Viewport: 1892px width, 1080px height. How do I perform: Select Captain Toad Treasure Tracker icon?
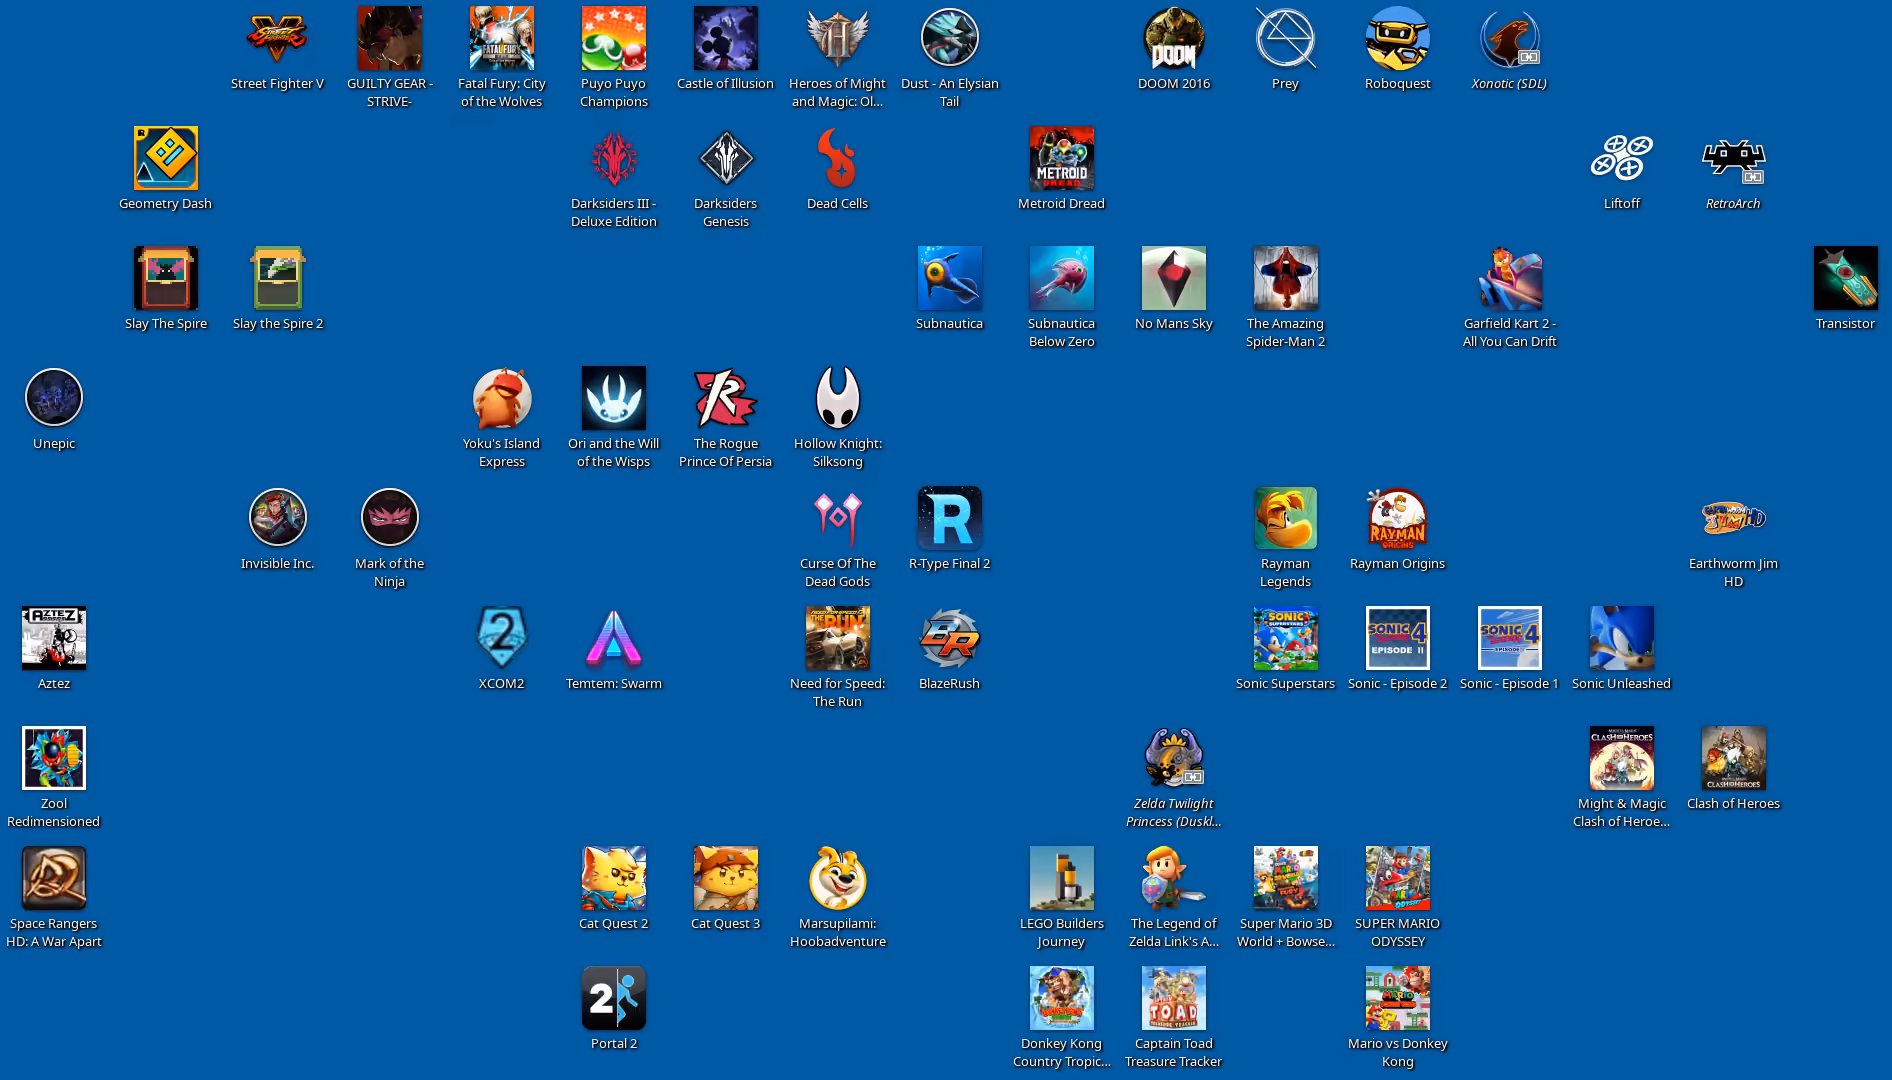pos(1173,998)
